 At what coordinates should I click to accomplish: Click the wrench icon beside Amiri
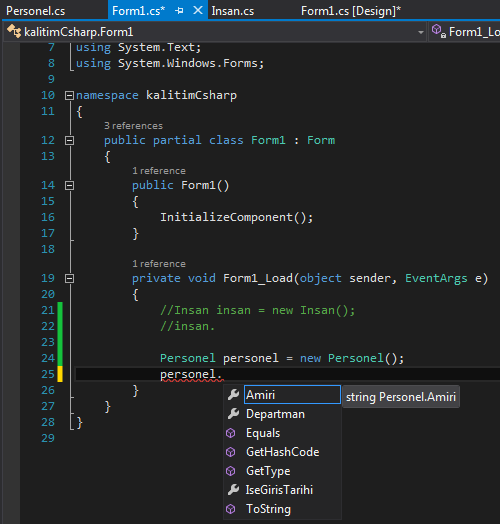[x=233, y=395]
